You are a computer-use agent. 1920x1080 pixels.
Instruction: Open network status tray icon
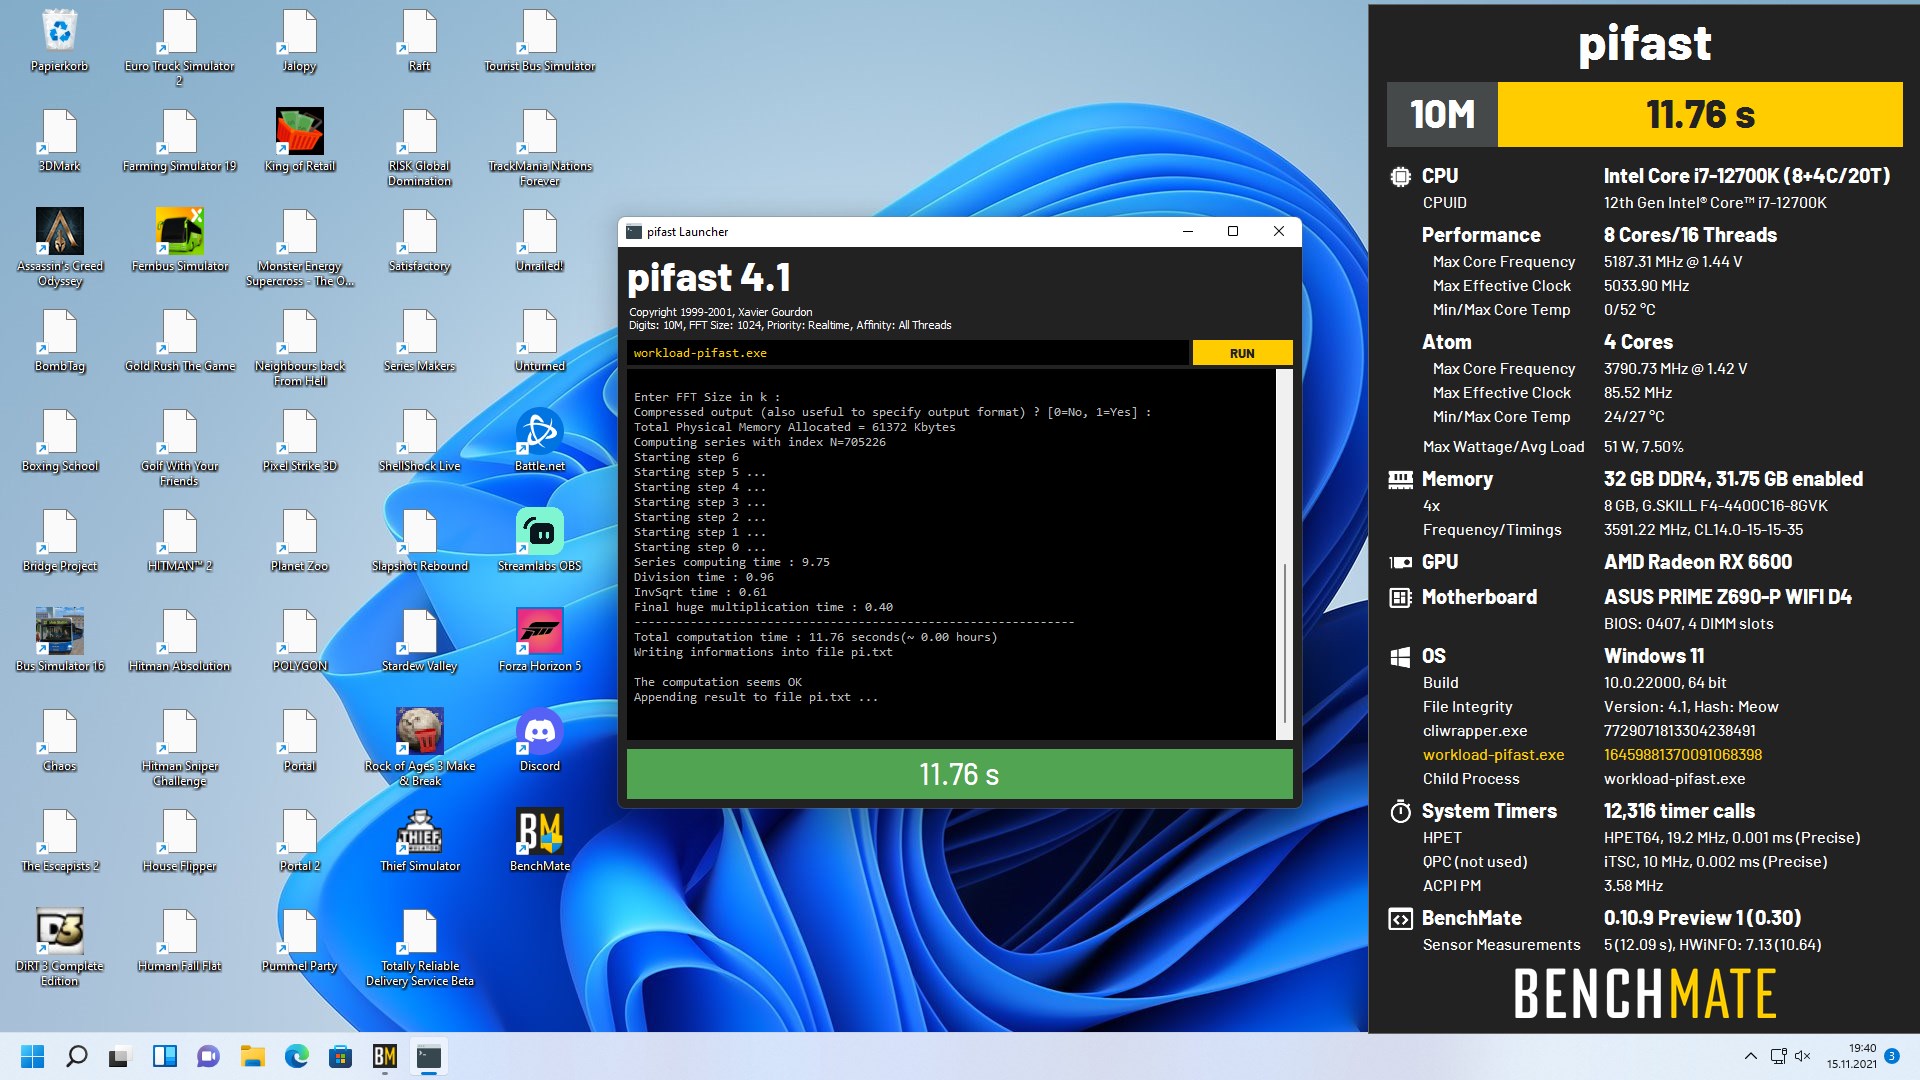tap(1778, 1056)
